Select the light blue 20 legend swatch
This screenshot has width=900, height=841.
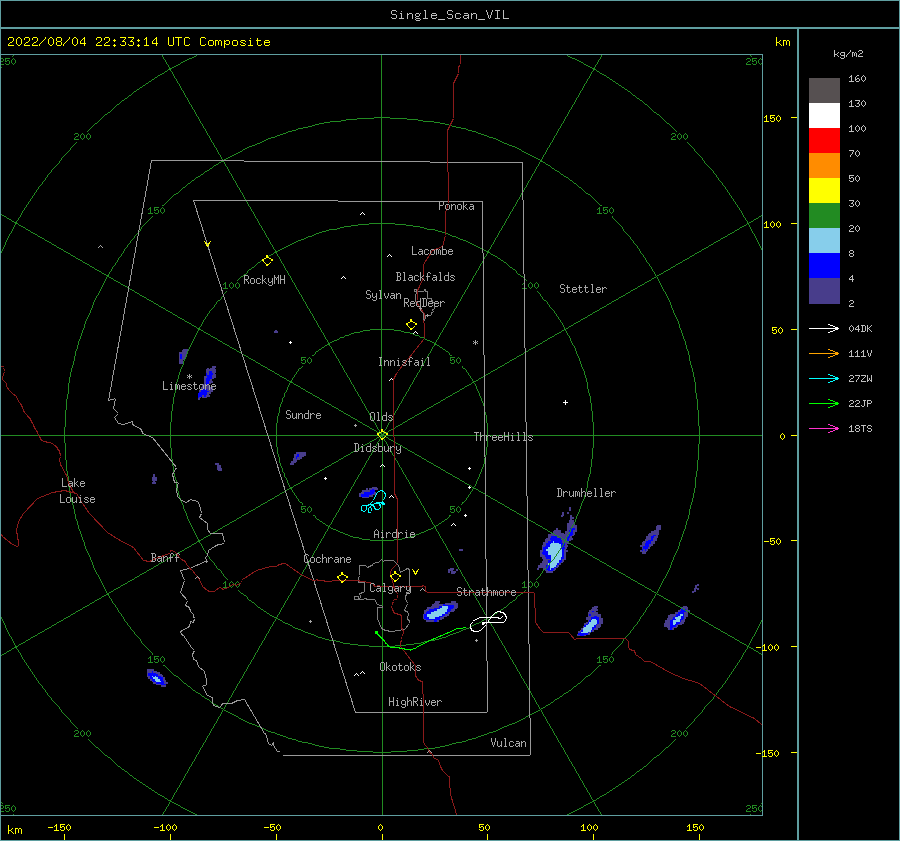tap(824, 241)
